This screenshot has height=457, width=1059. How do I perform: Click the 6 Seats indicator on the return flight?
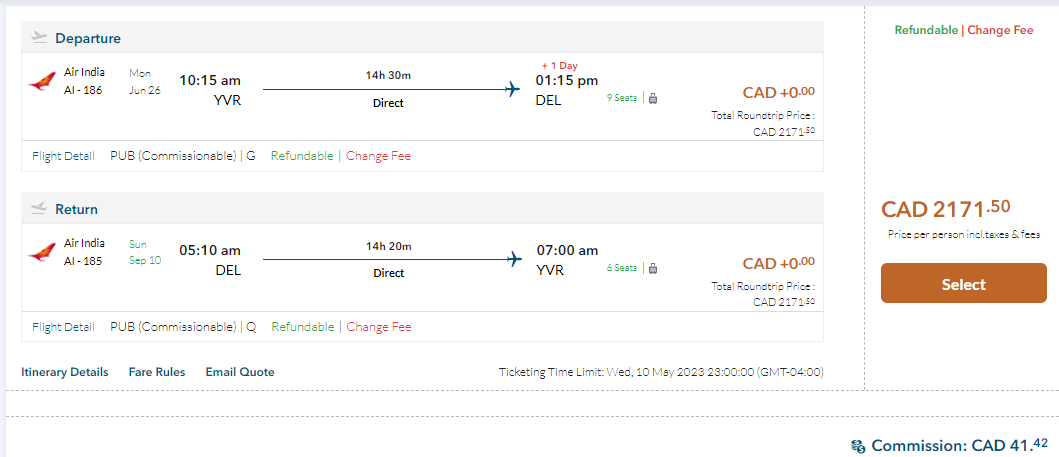[x=622, y=268]
